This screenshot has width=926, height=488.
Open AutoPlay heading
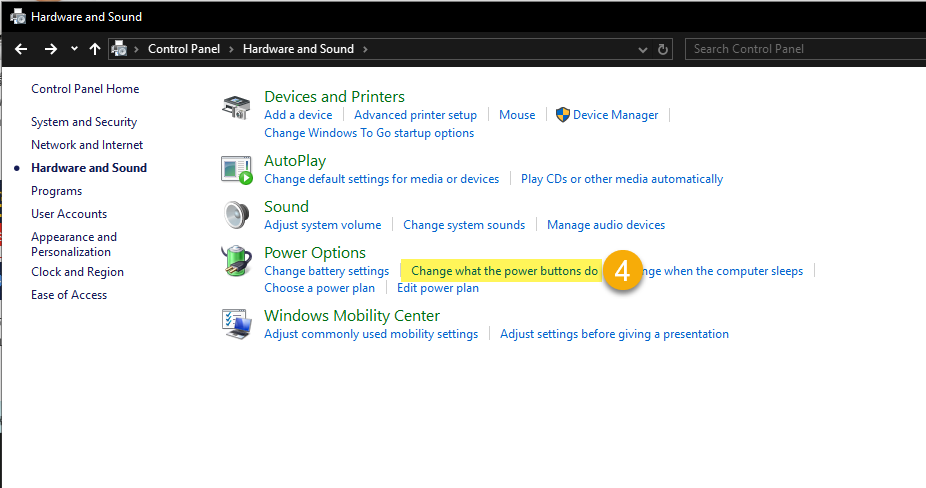[x=295, y=161]
